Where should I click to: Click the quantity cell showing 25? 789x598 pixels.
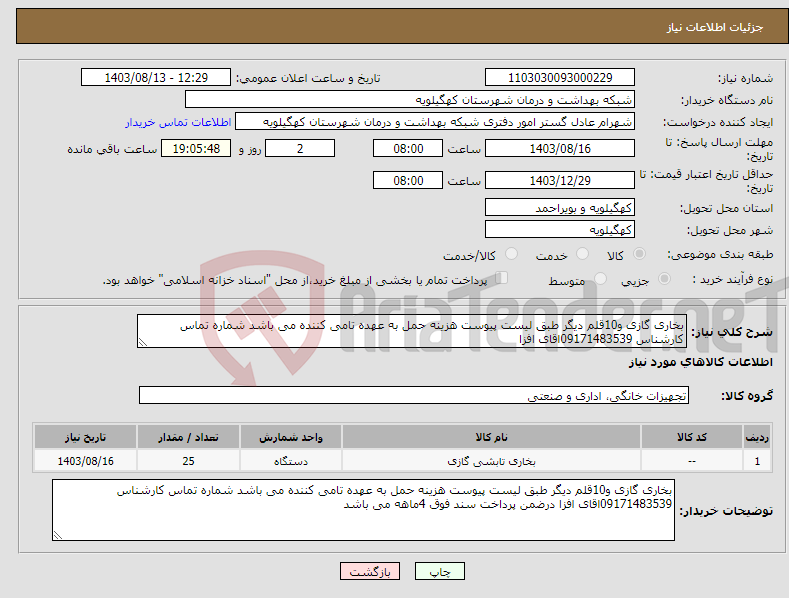tap(188, 461)
